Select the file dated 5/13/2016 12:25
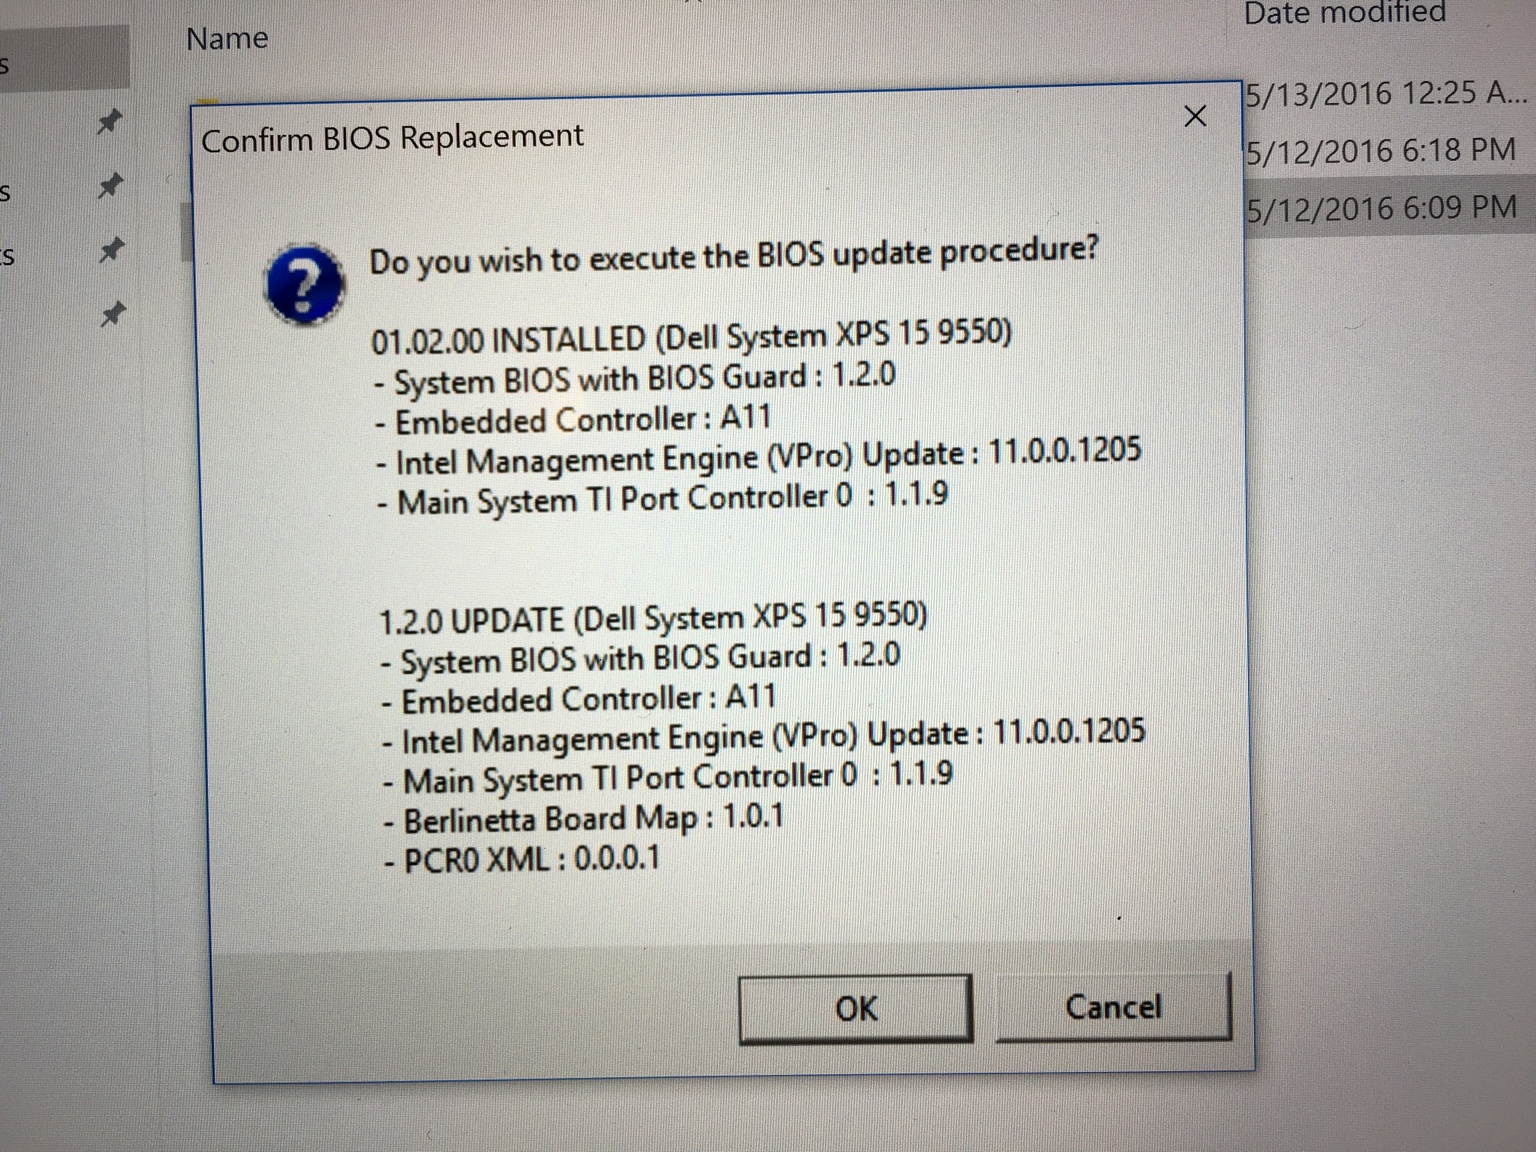The height and width of the screenshot is (1152, 1536). pos(1387,94)
